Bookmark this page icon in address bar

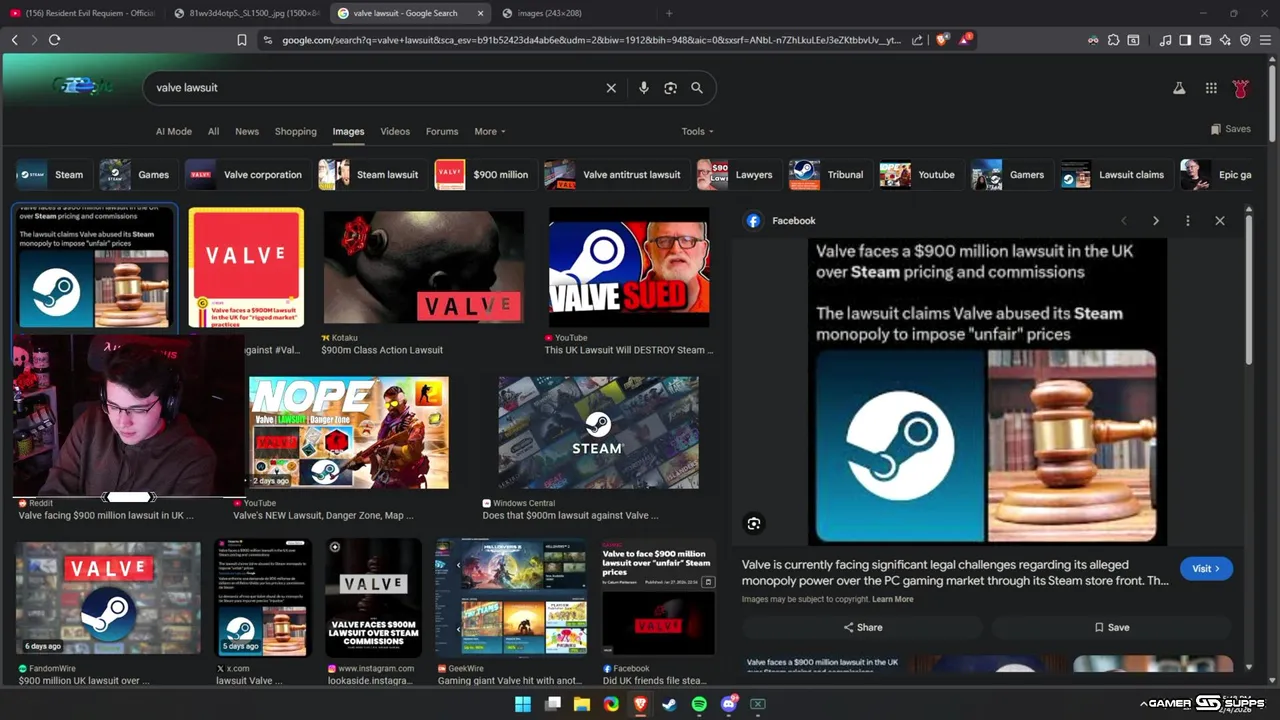(242, 40)
